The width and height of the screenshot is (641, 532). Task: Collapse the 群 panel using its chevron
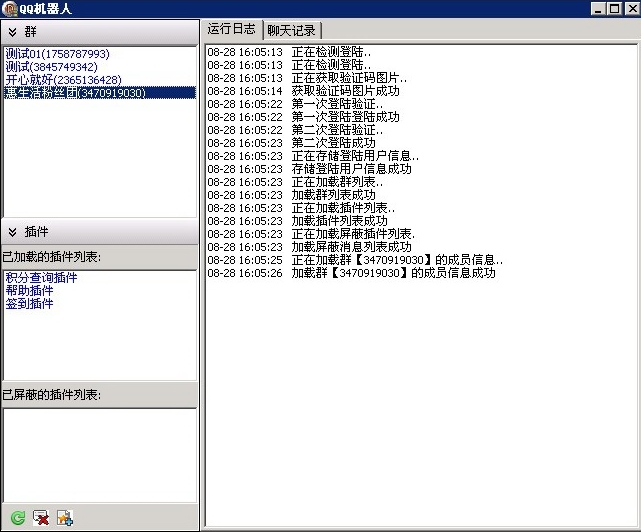click(x=12, y=32)
